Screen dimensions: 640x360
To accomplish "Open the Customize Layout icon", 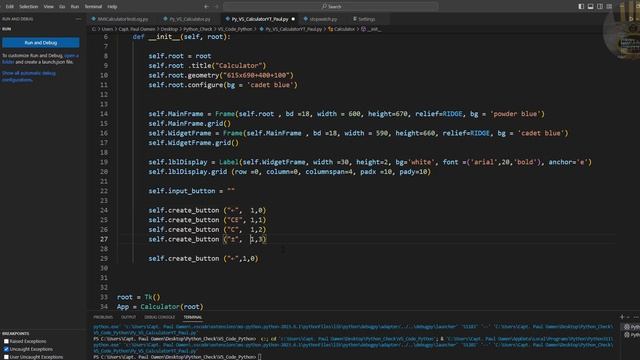I will click(x=609, y=7).
